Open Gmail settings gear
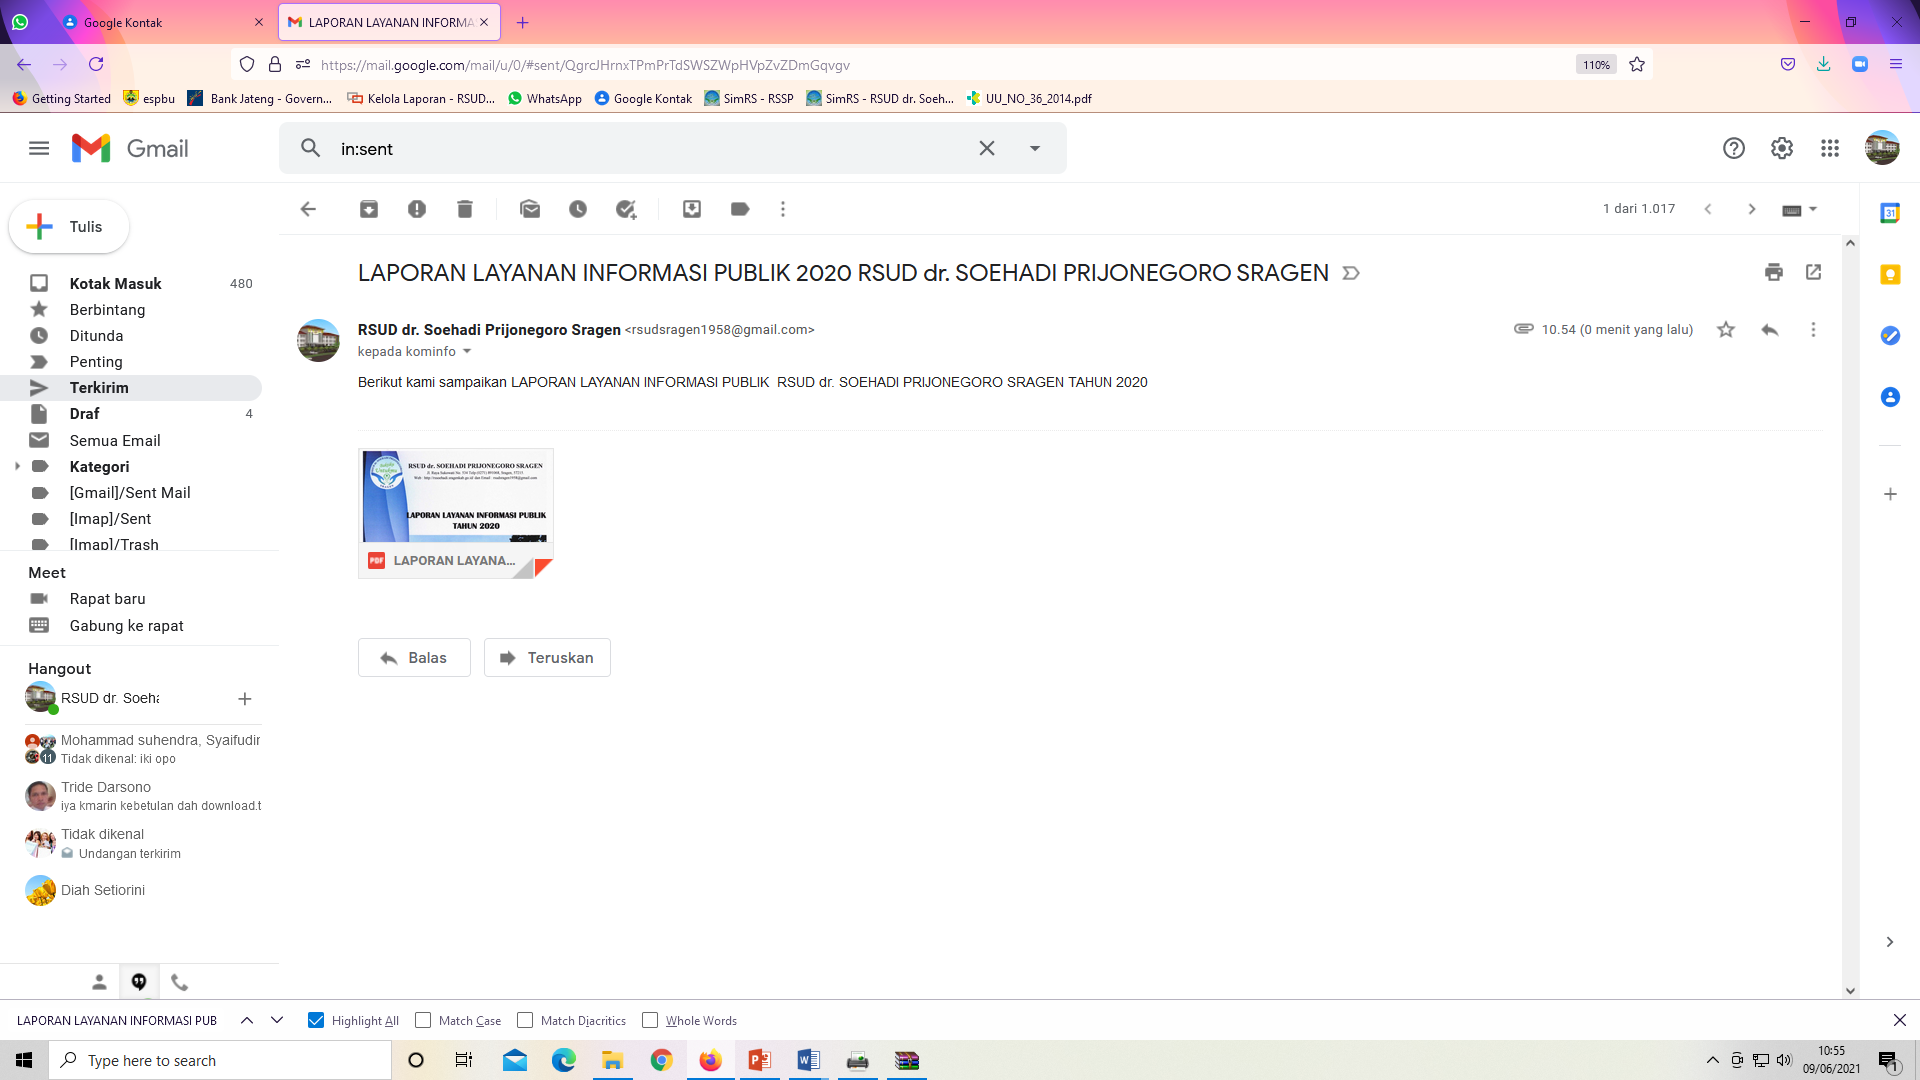 pos(1782,148)
